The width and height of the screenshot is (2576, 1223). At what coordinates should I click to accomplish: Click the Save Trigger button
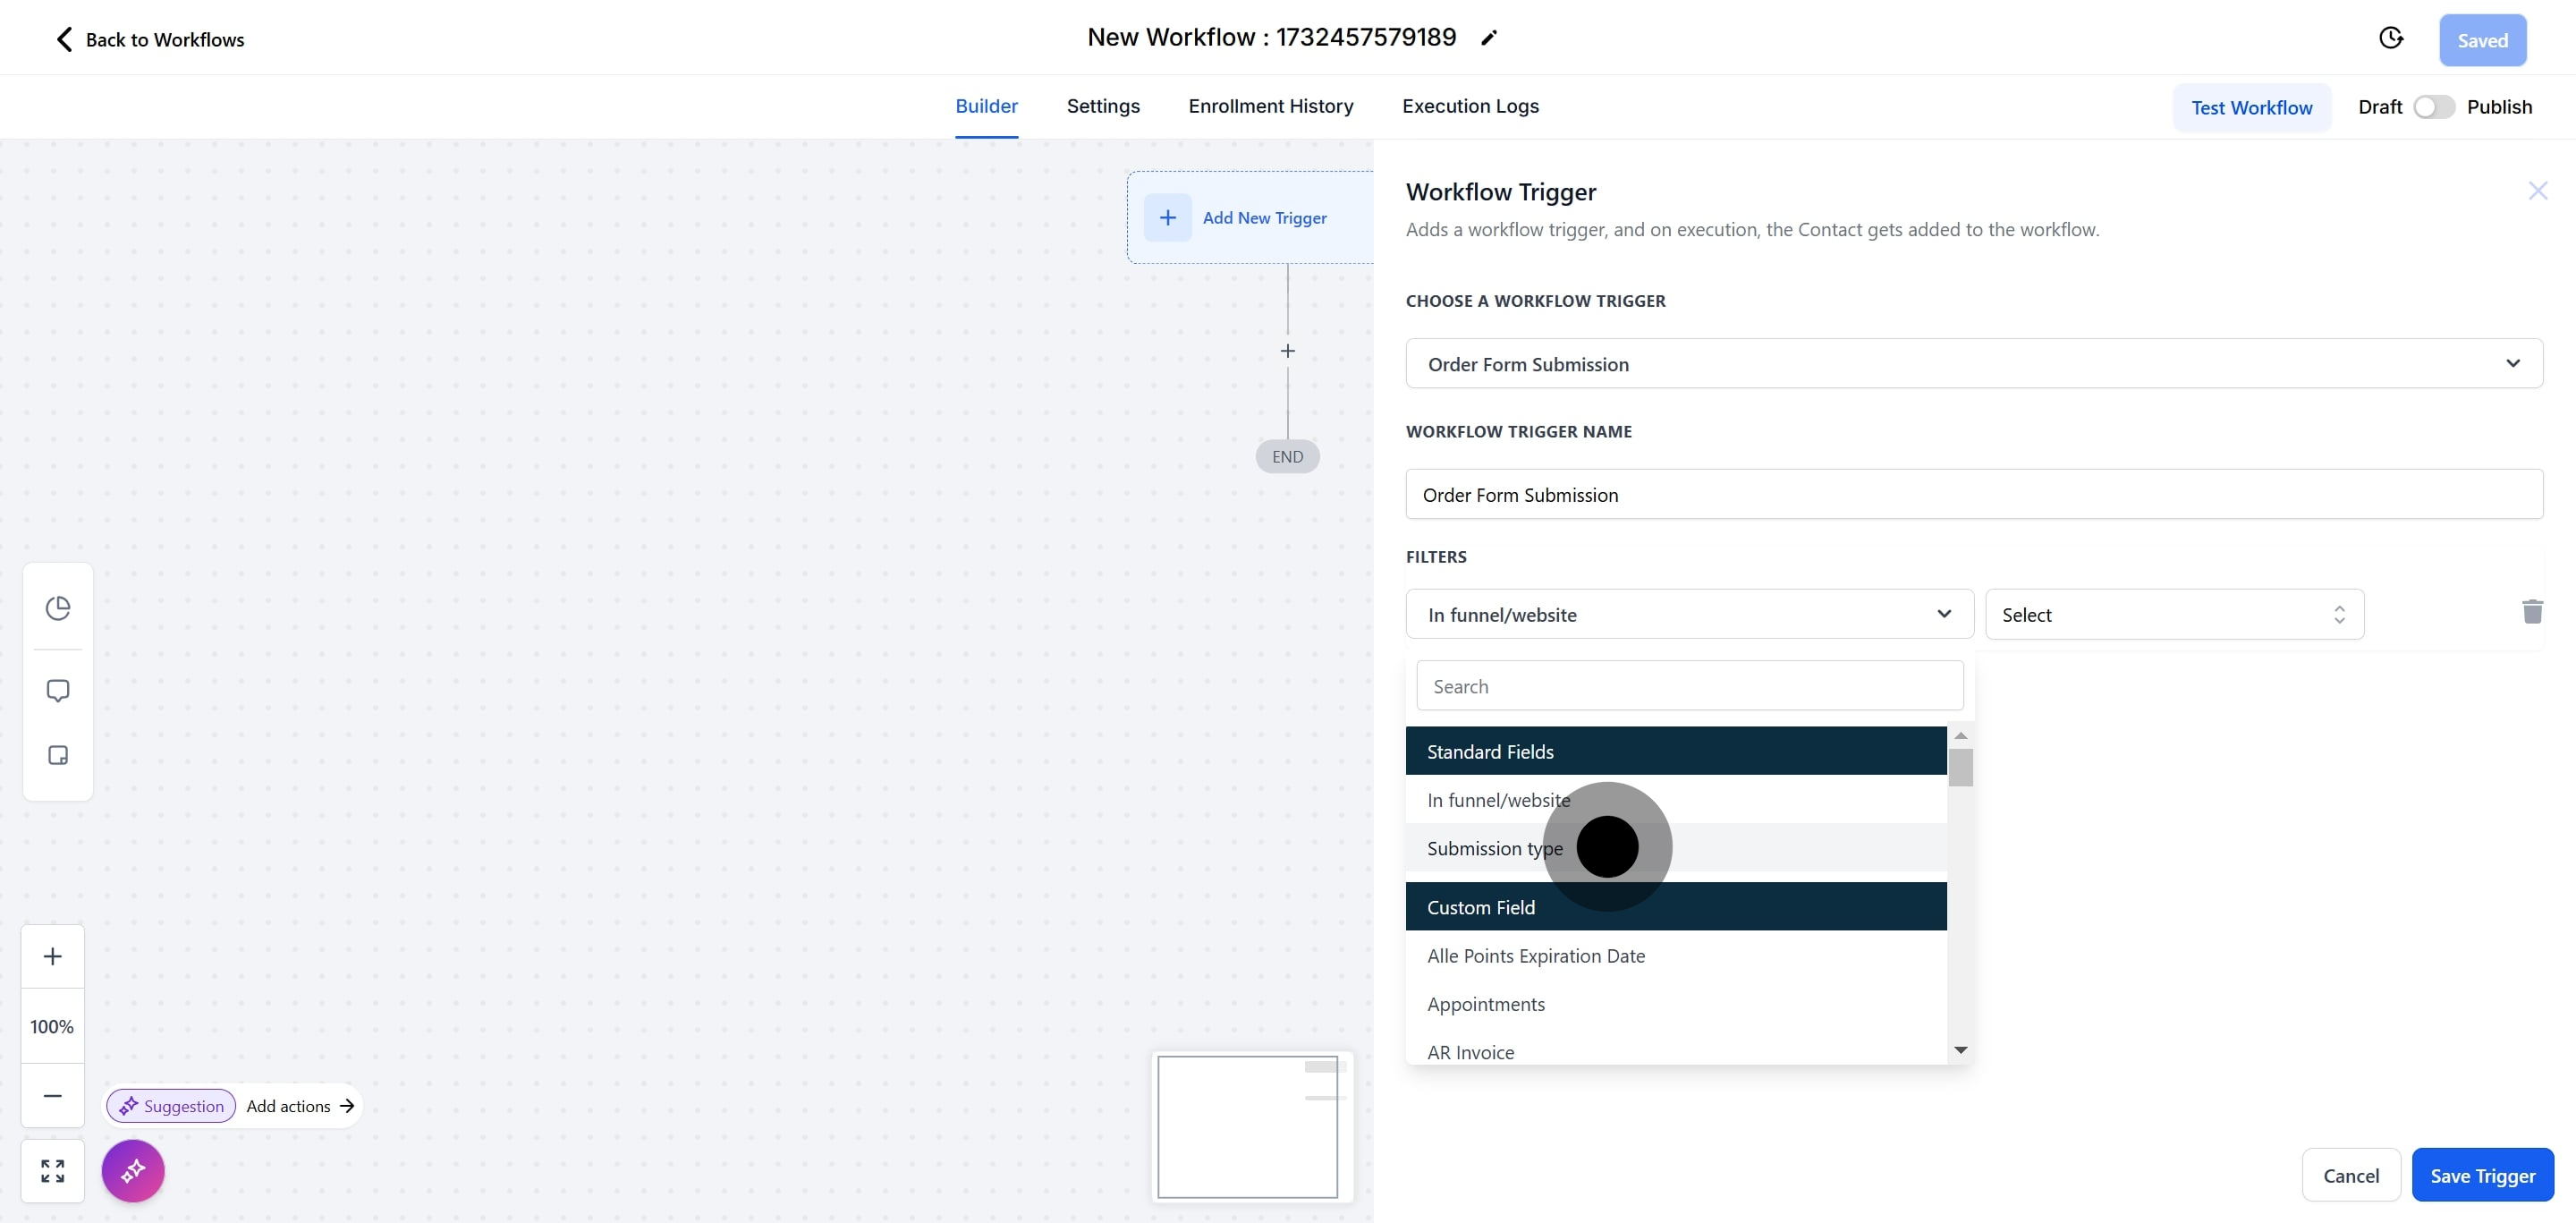[x=2482, y=1176]
